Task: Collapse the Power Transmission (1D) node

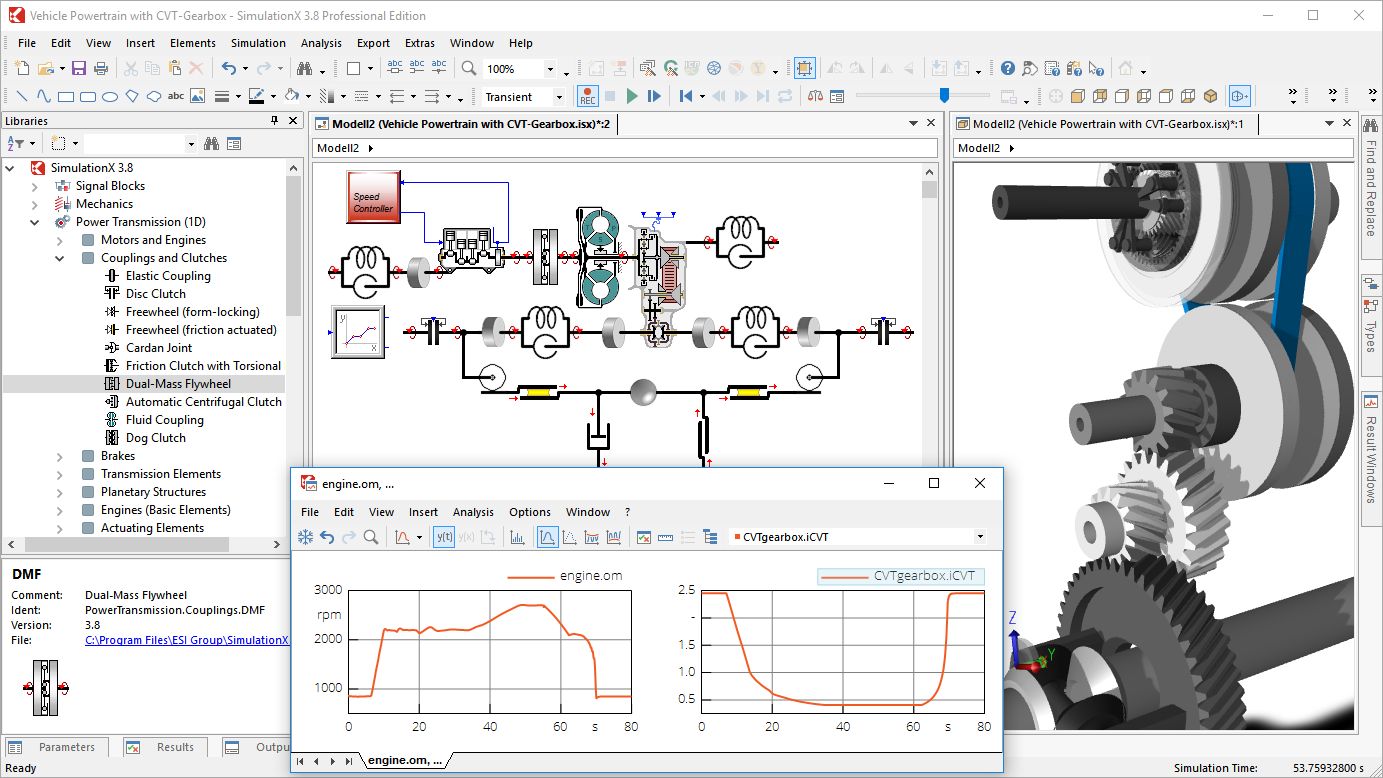Action: click(35, 222)
